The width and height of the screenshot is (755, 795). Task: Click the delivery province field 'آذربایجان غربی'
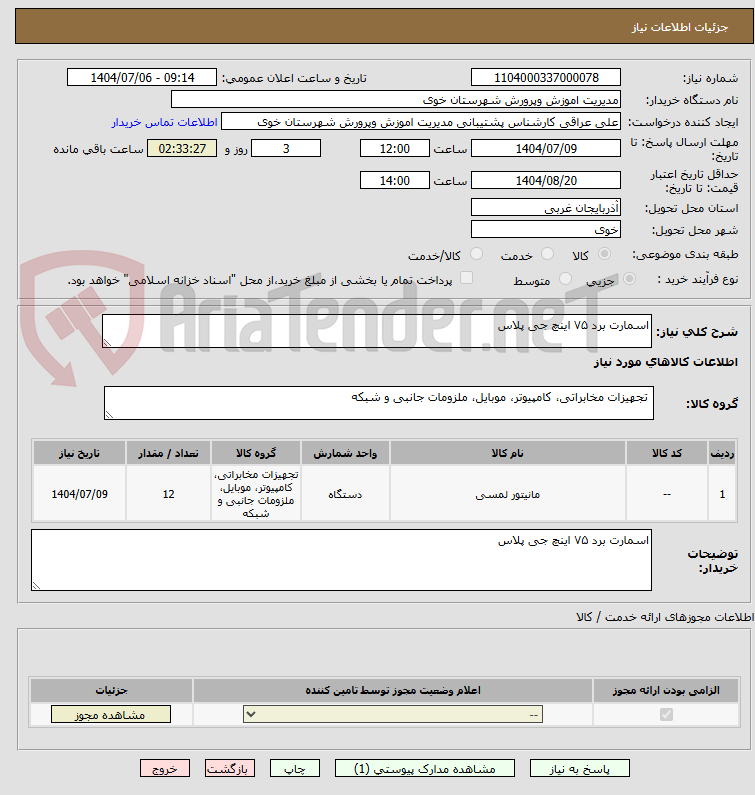pyautogui.click(x=546, y=208)
